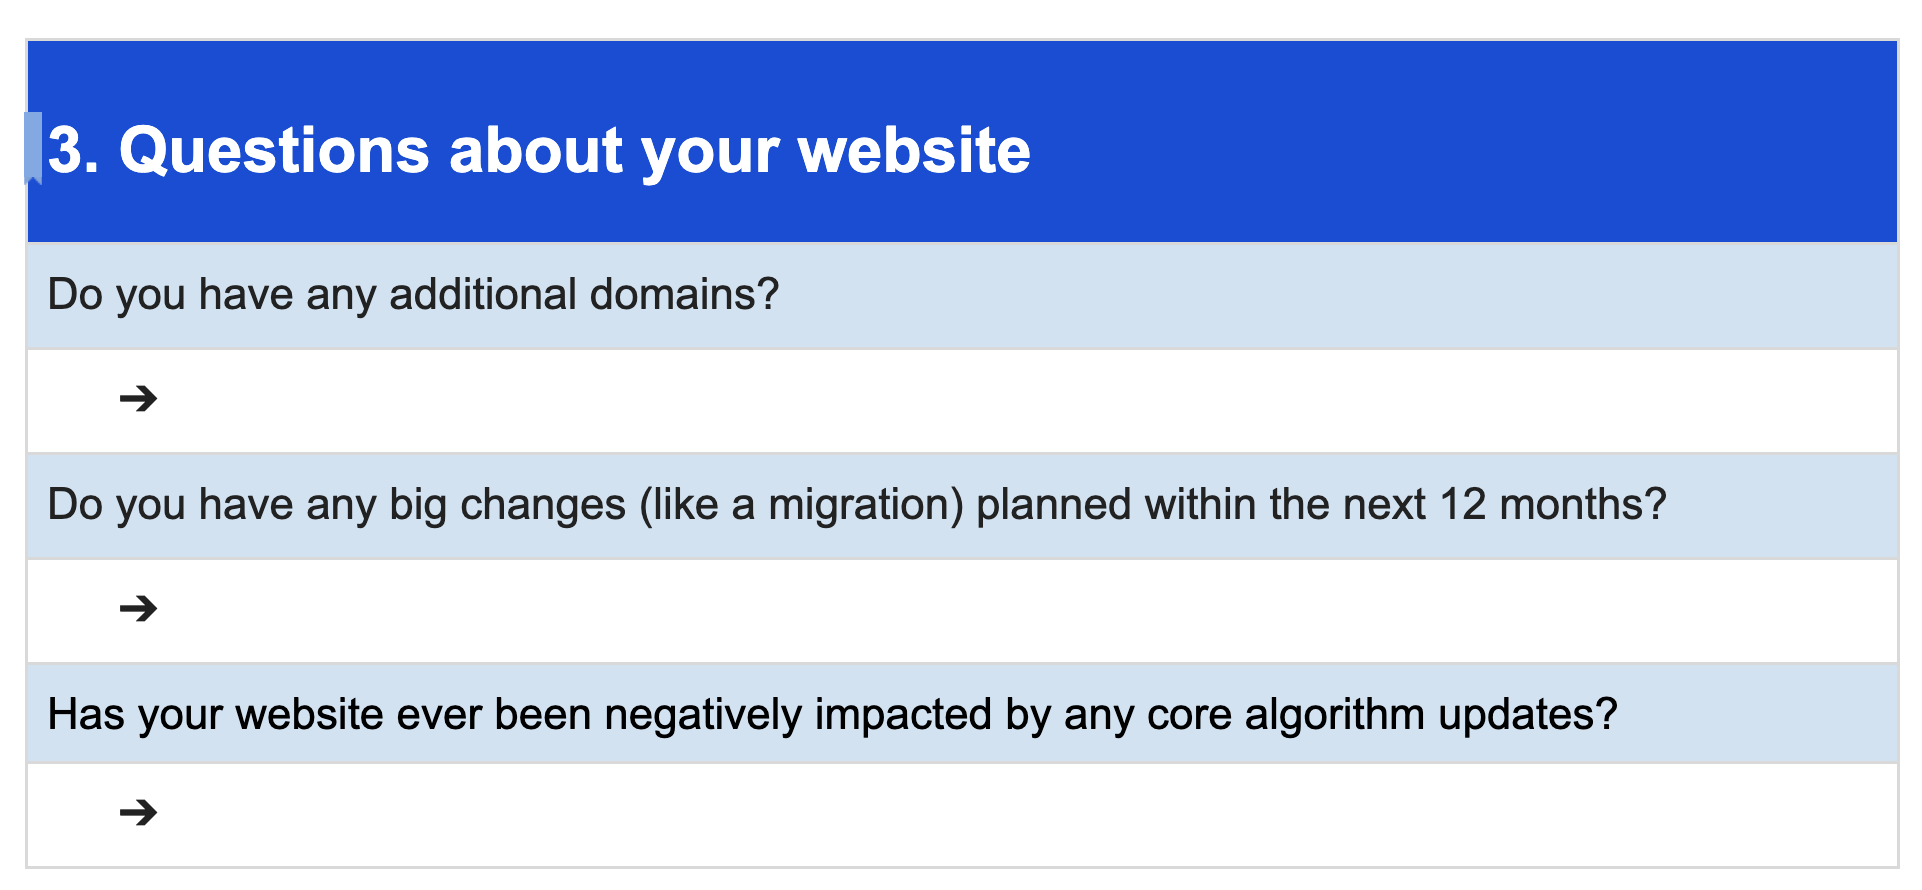The width and height of the screenshot is (1922, 890).
Task: Click the arrow bullet under the migration question
Action: point(138,608)
